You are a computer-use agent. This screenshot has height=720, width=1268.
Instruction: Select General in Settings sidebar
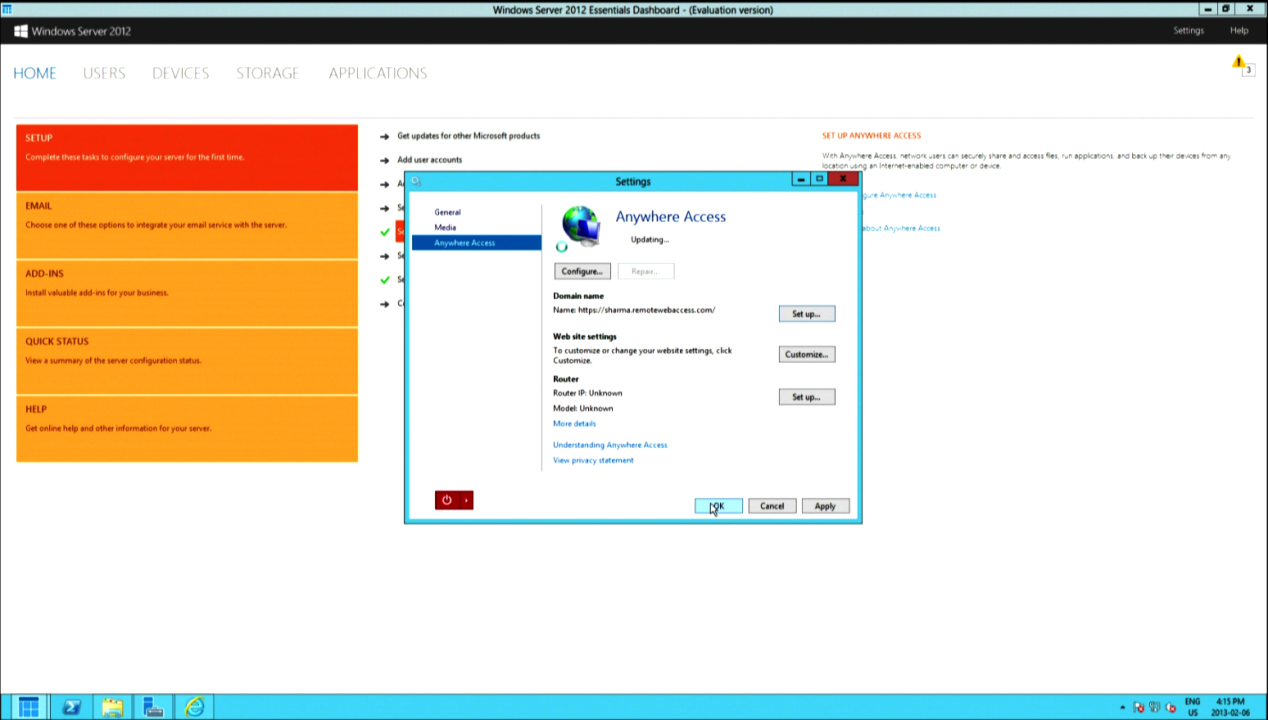click(447, 212)
